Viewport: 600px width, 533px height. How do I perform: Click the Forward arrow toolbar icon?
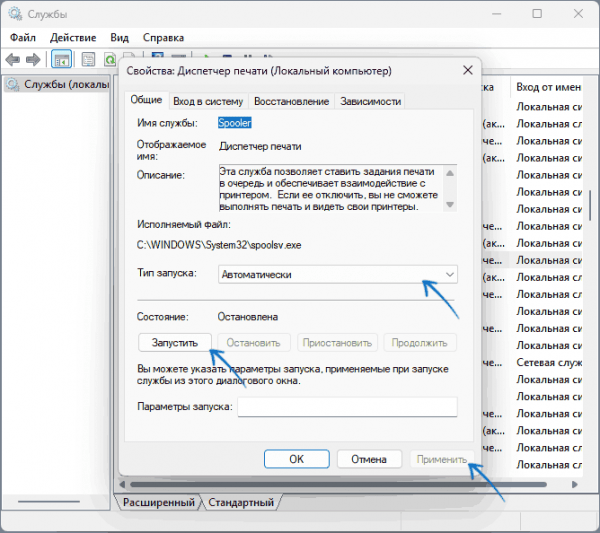[x=33, y=60]
